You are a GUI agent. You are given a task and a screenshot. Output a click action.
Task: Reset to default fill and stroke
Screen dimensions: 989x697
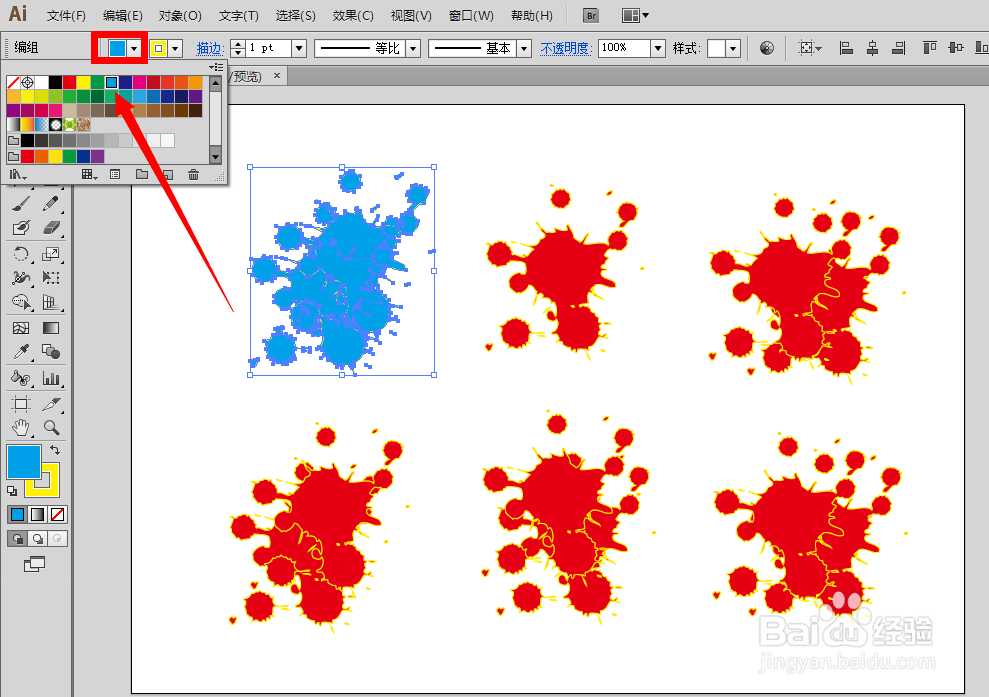(12, 491)
